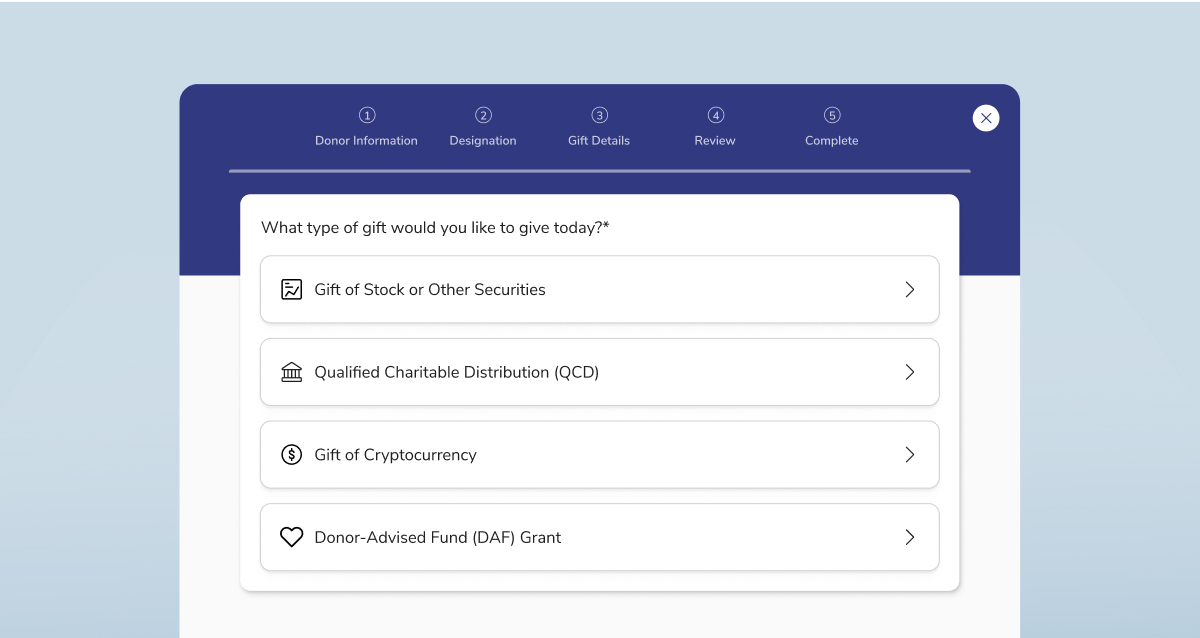Expand the Gift of Stock chevron arrow

click(909, 290)
